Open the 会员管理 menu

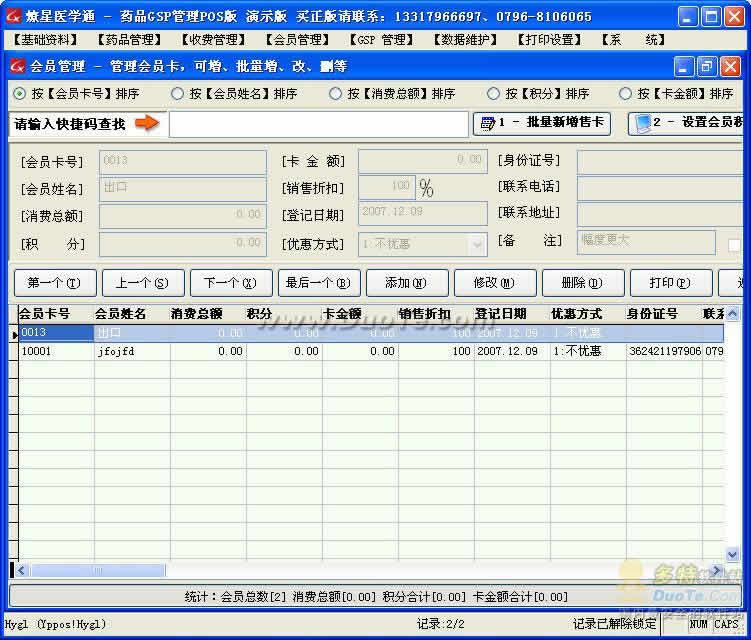click(297, 40)
